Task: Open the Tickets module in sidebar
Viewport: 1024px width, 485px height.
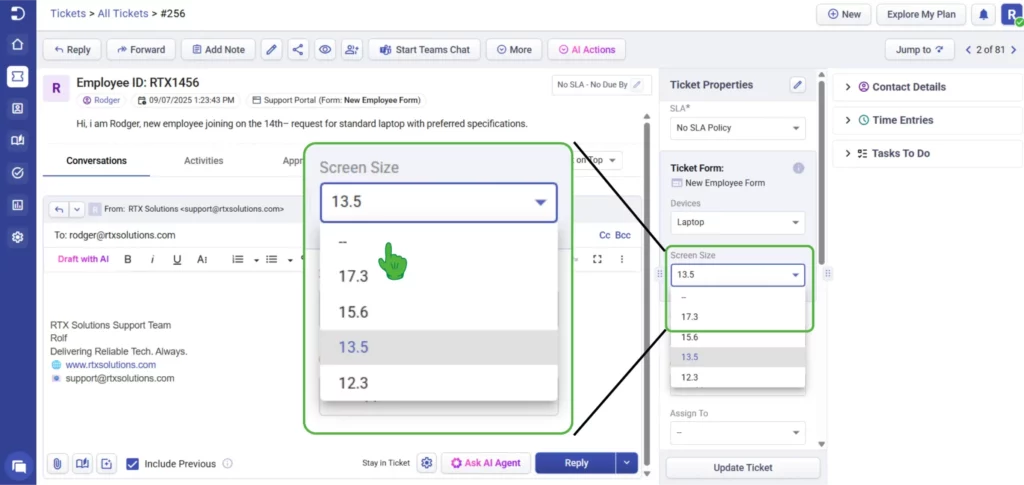Action: click(18, 76)
